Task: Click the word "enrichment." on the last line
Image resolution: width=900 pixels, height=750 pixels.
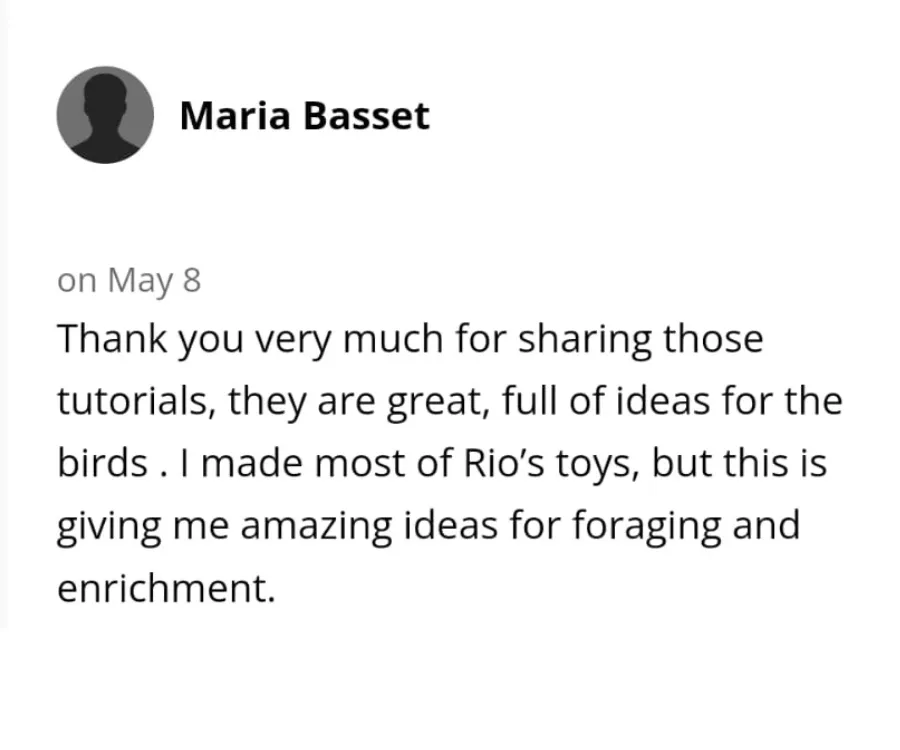Action: pyautogui.click(x=165, y=588)
